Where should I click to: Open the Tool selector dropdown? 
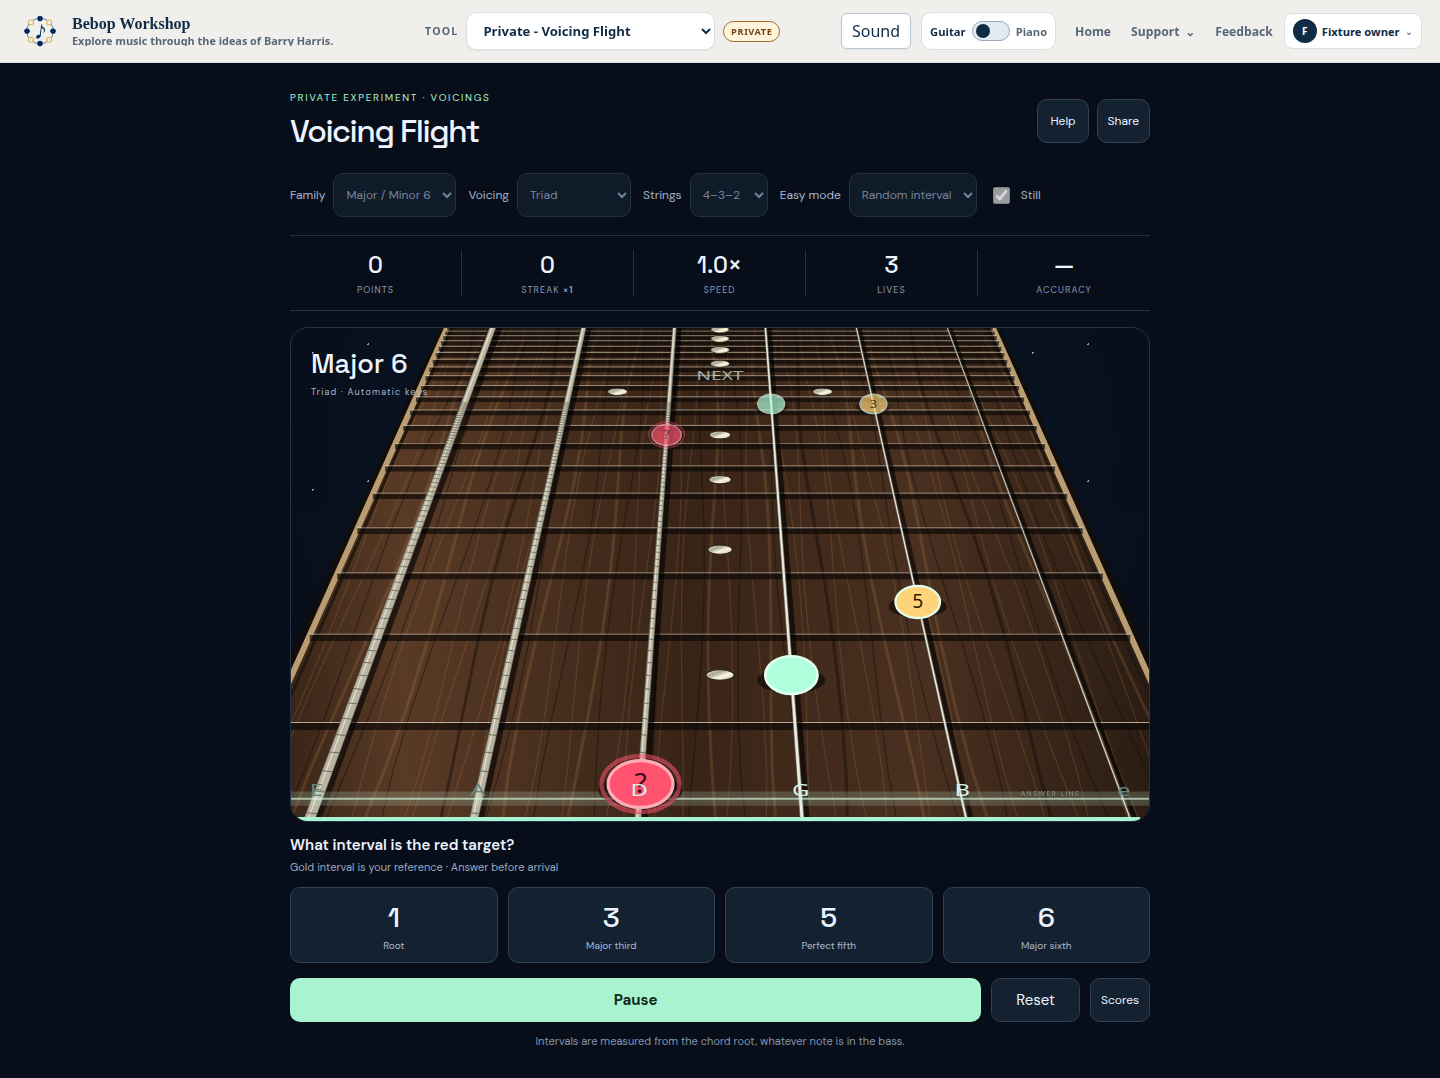click(590, 31)
